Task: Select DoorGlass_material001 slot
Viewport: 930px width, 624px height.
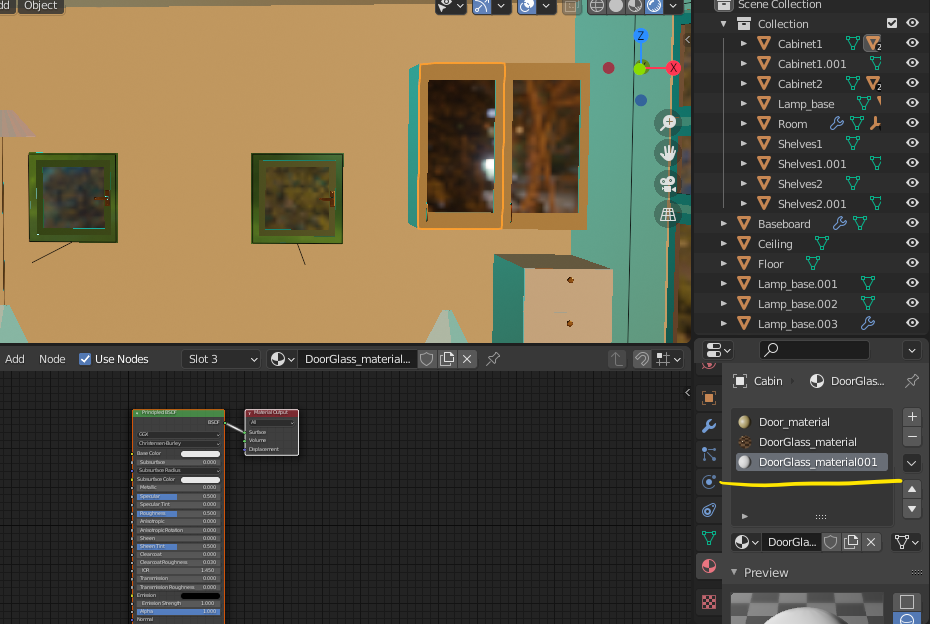Action: (813, 462)
